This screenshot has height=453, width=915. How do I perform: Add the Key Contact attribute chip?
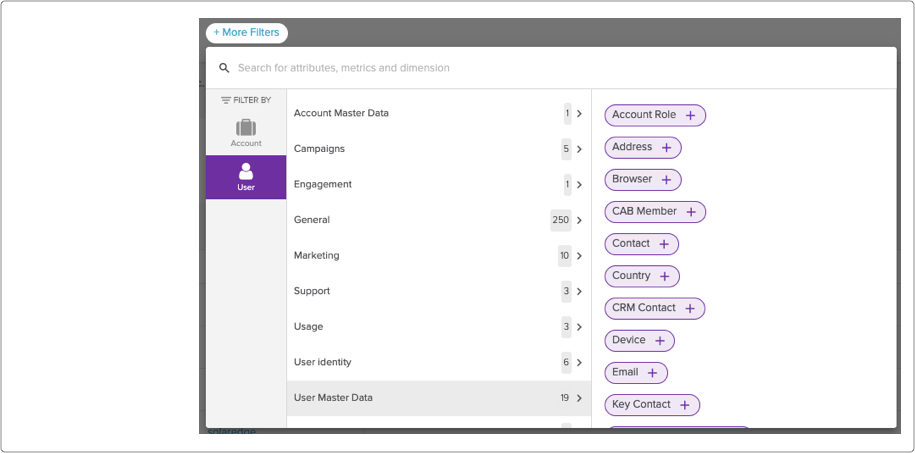point(652,405)
